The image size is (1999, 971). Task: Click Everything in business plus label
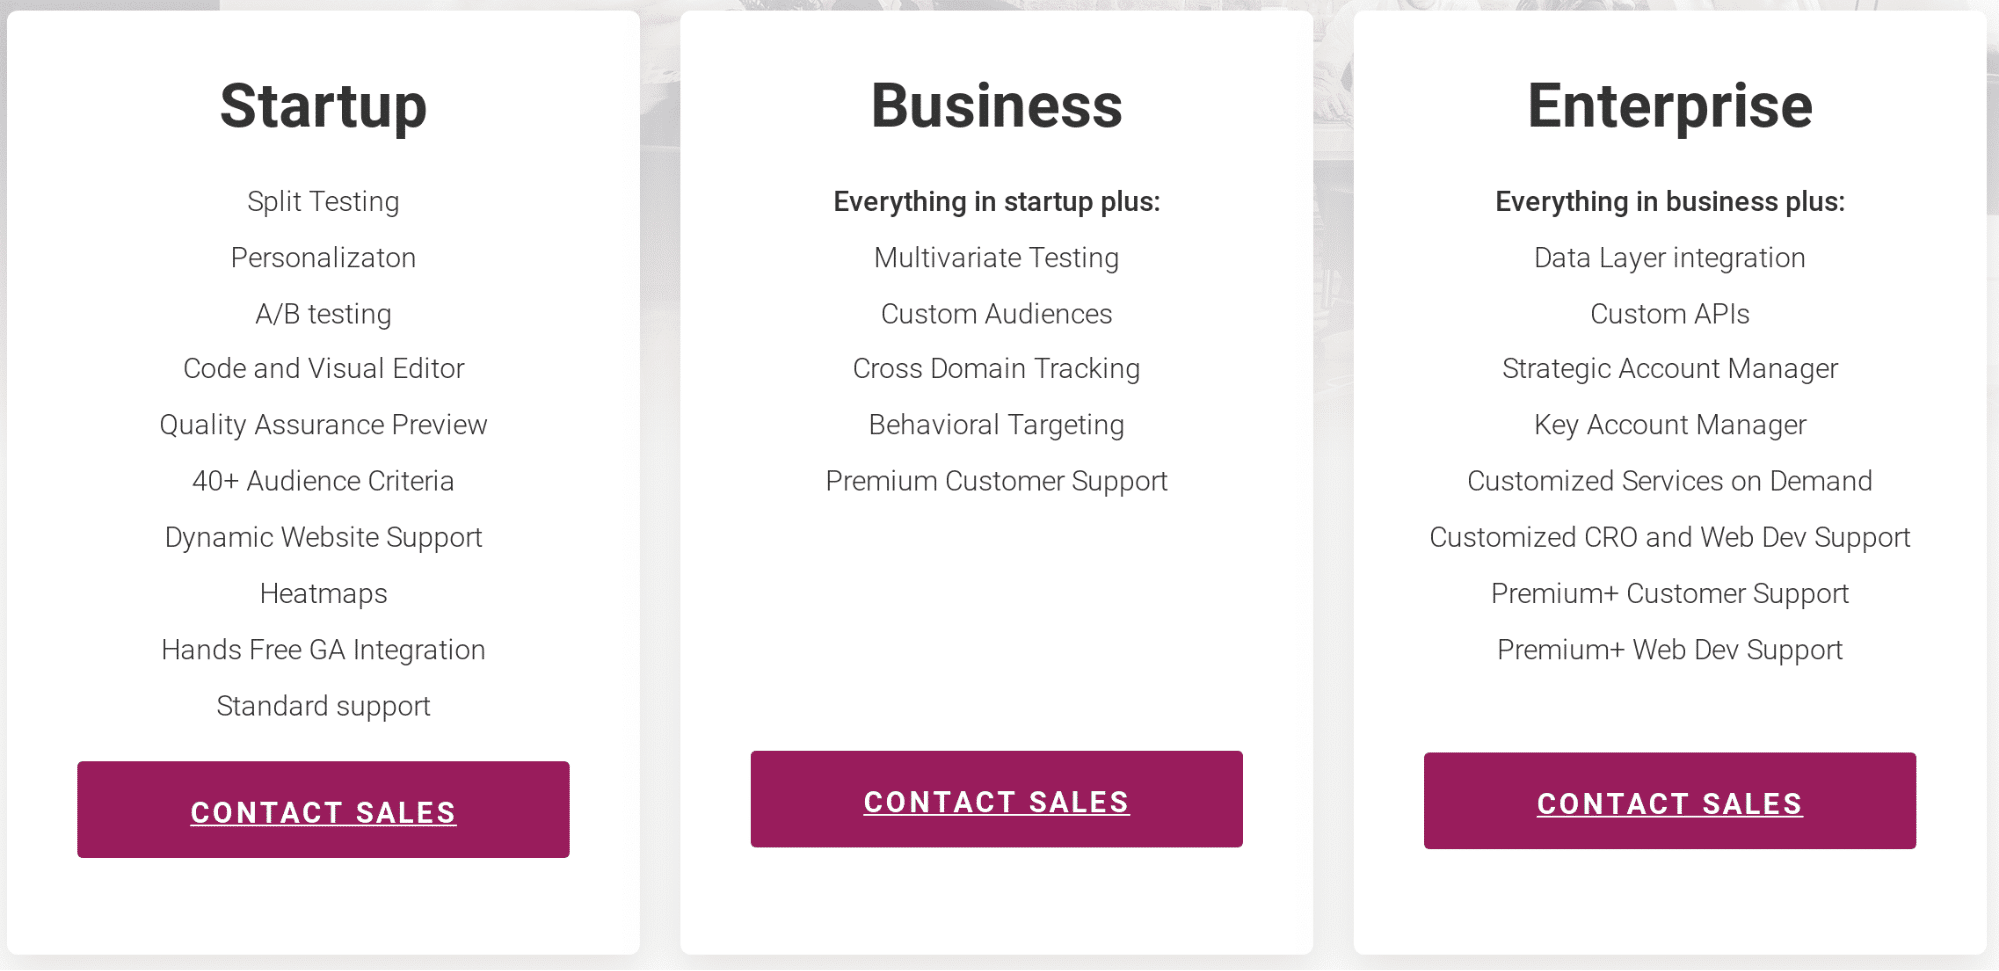(x=1670, y=202)
